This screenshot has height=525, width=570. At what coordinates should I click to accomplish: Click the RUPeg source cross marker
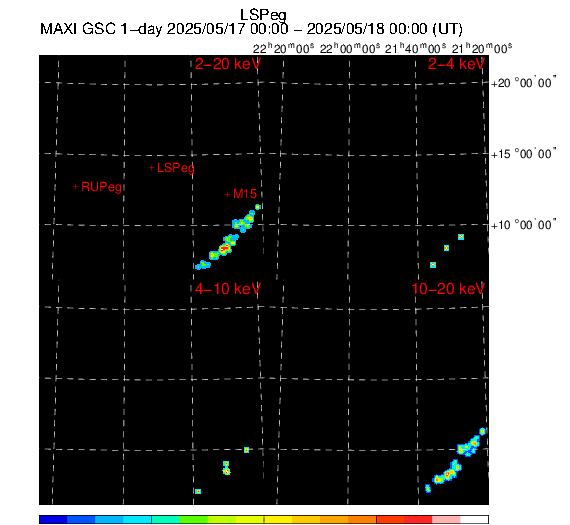[x=76, y=187]
